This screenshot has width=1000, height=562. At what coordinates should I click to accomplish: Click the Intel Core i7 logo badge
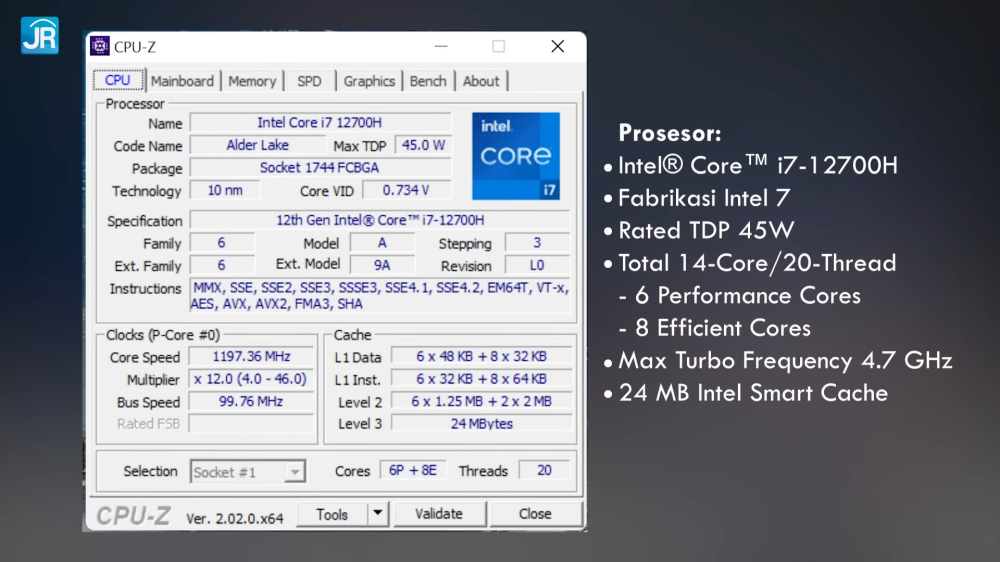(x=515, y=155)
